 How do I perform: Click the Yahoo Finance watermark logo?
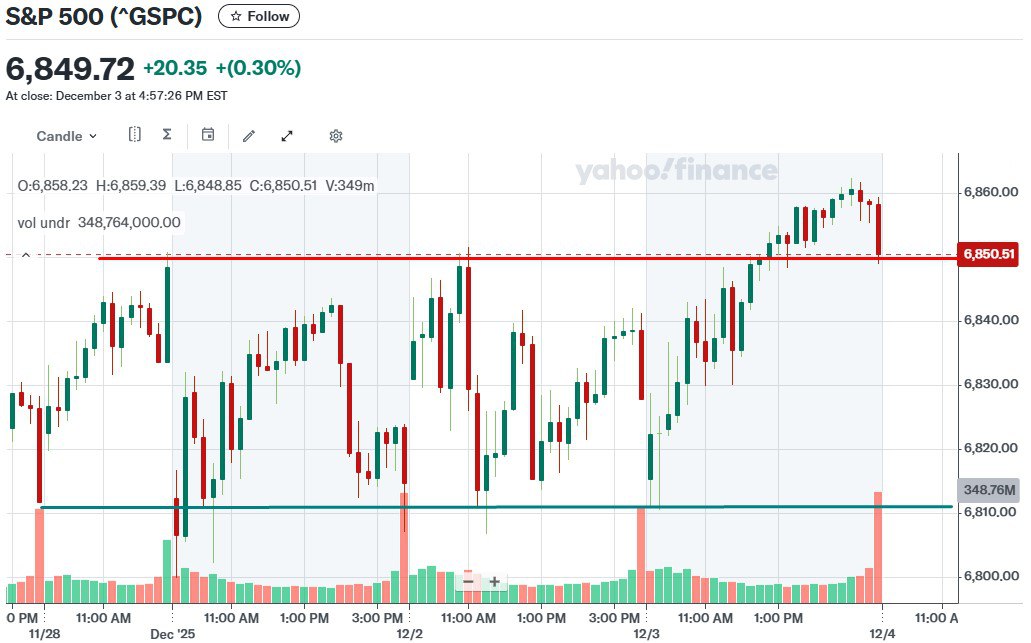676,171
